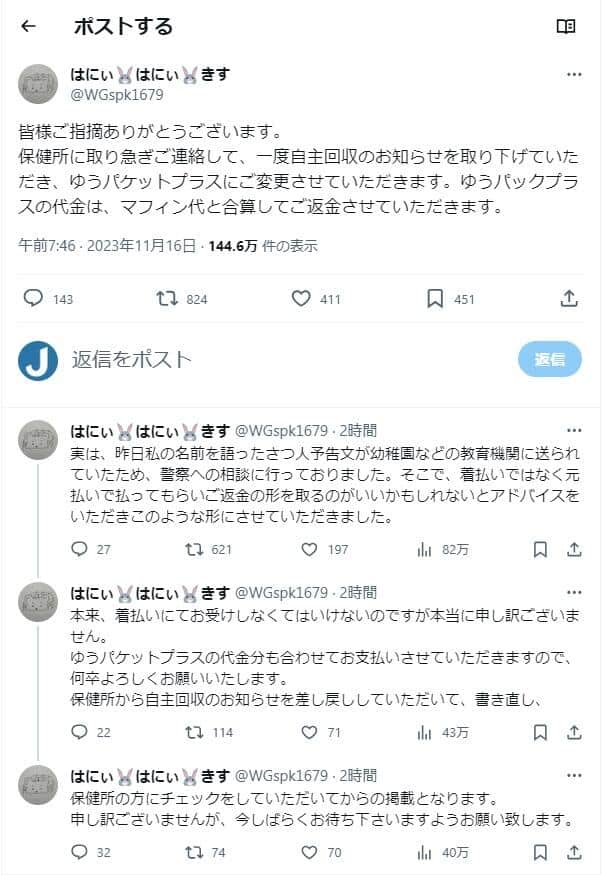View analytics for the reply with 82万 views
603x875 pixels.
pyautogui.click(x=424, y=548)
